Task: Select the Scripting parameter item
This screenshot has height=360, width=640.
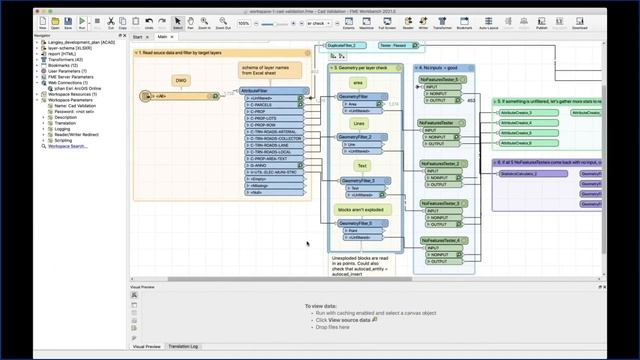Action: tap(63, 140)
